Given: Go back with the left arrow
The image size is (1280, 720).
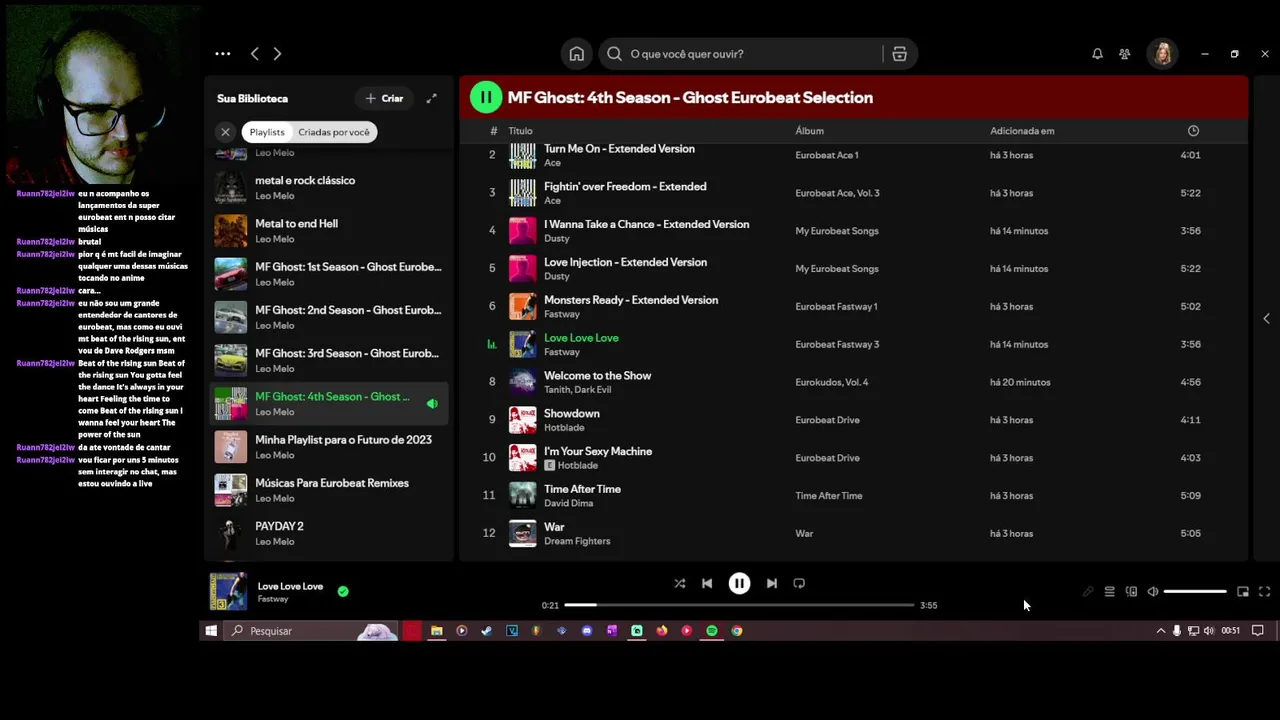Looking at the screenshot, I should click(x=255, y=54).
